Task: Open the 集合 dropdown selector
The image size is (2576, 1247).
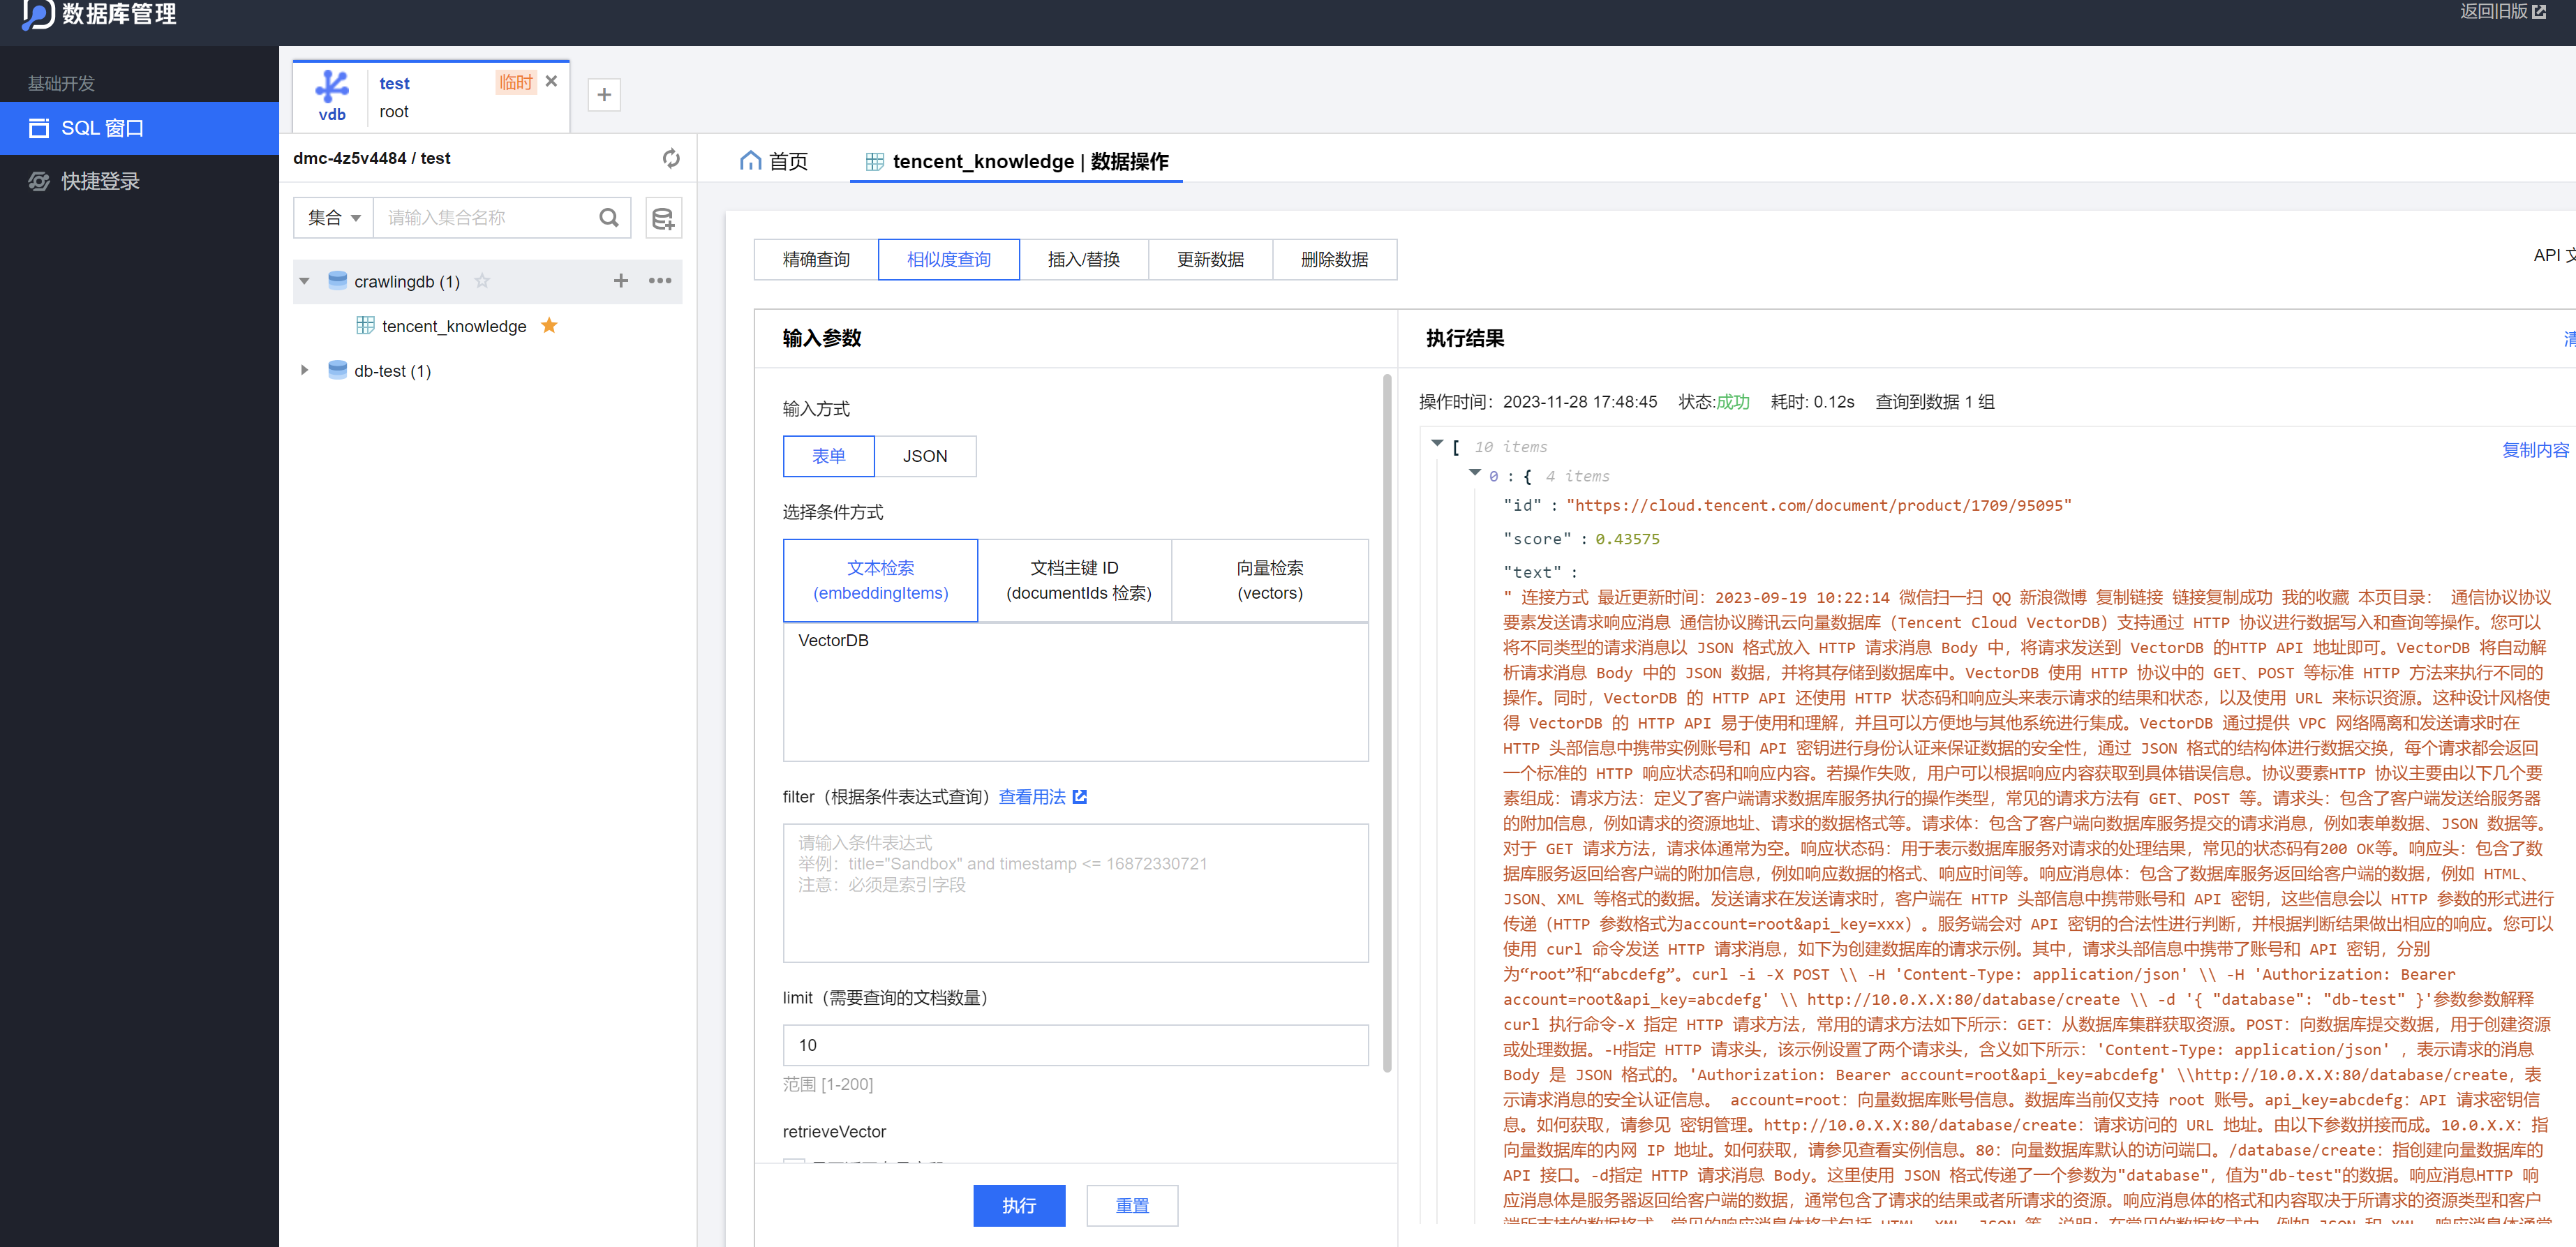Action: tap(333, 217)
